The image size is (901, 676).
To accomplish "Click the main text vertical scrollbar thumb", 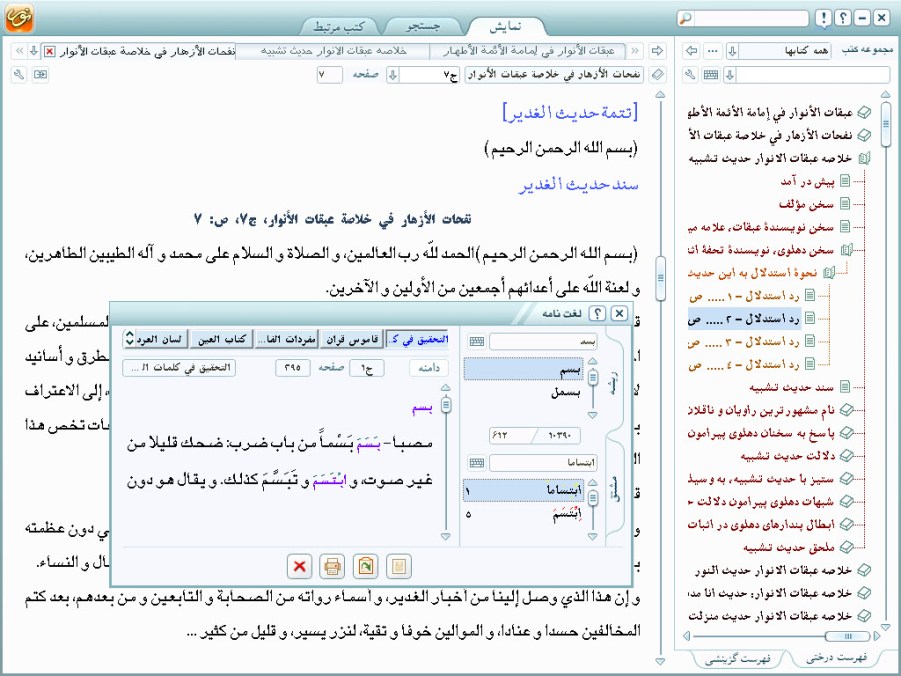I will click(x=660, y=279).
